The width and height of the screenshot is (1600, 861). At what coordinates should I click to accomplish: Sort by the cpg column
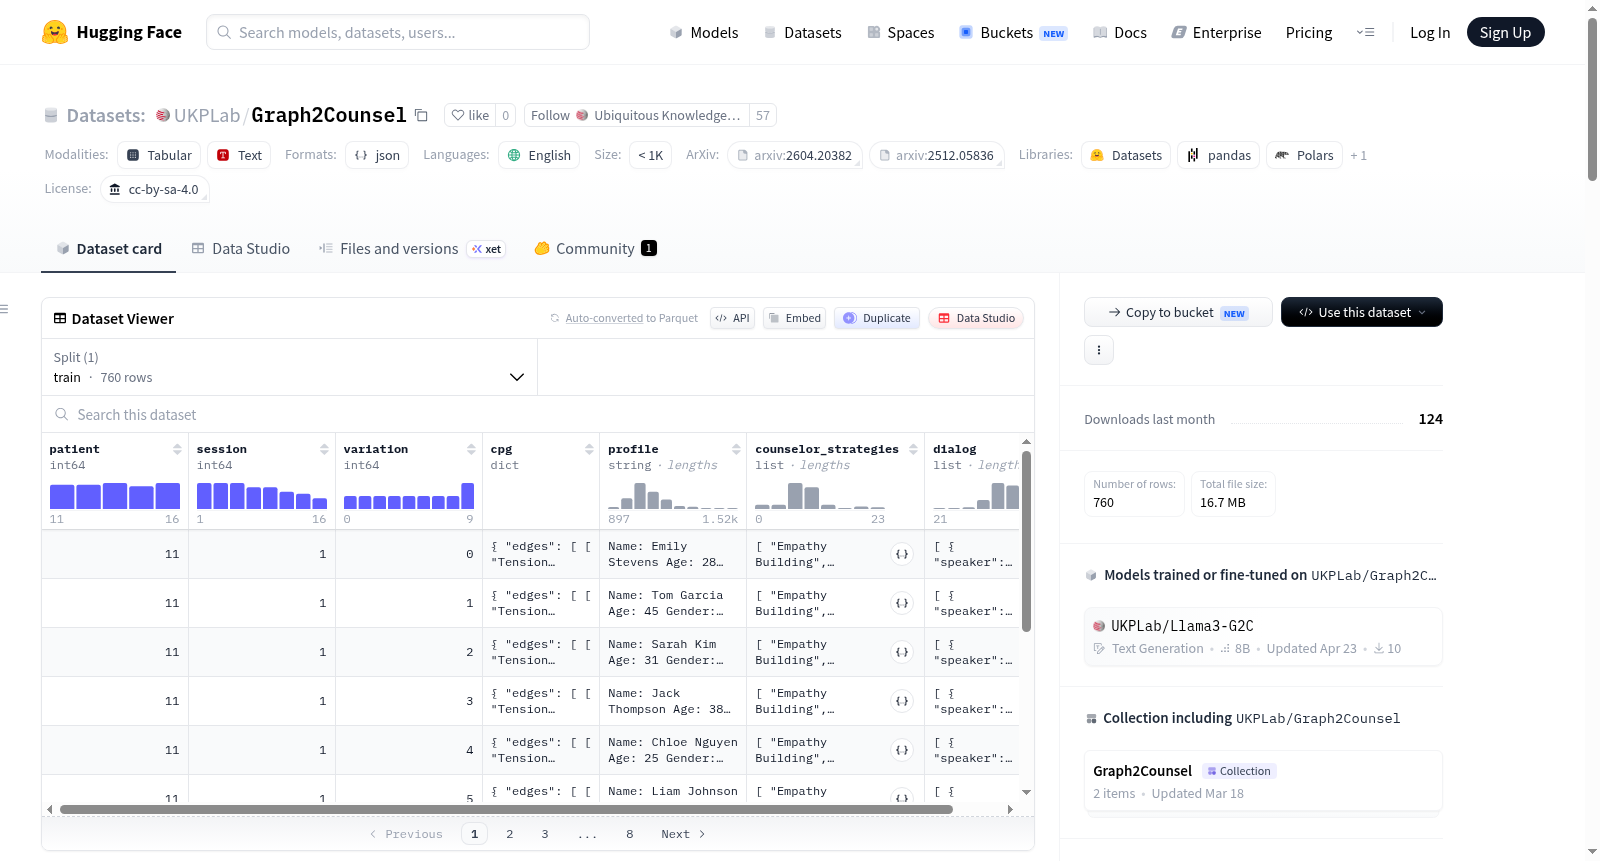pos(589,449)
